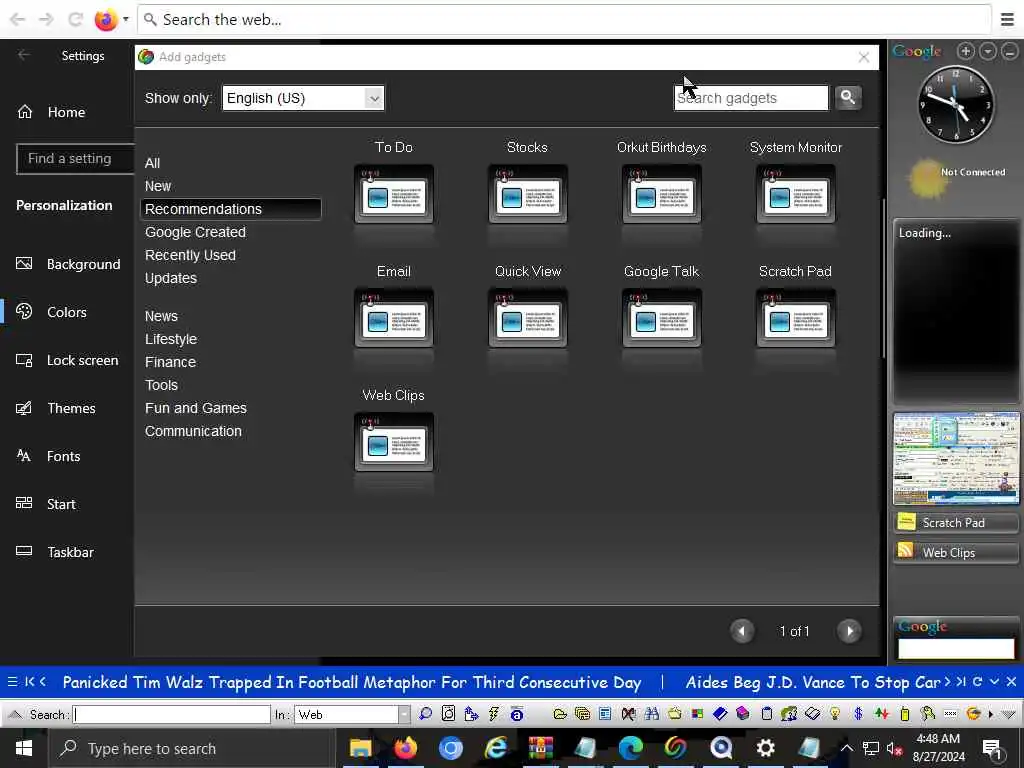Show News gadgets category
This screenshot has height=768, width=1024.
[161, 316]
